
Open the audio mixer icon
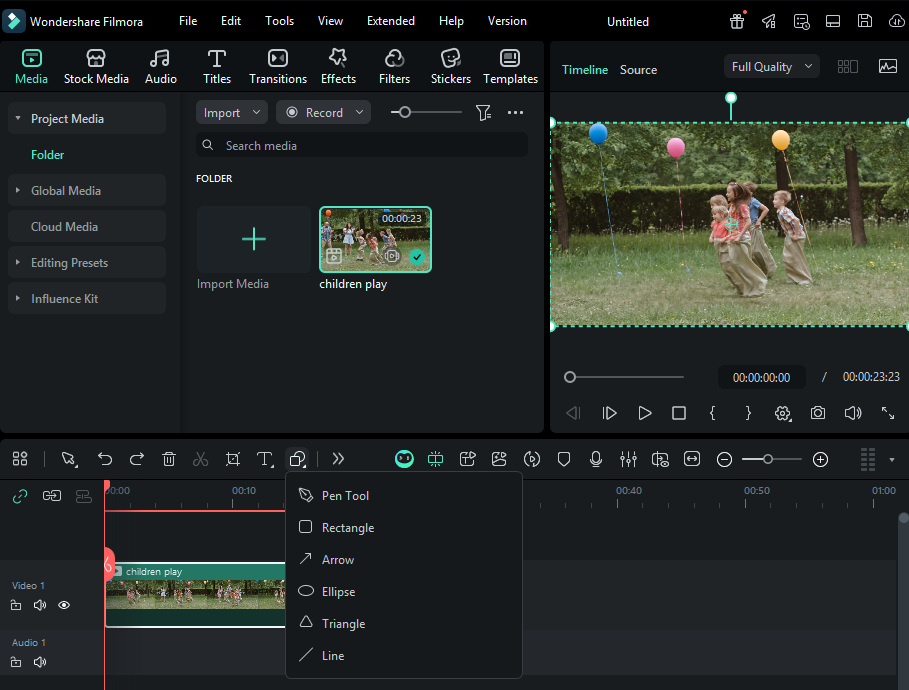click(628, 459)
